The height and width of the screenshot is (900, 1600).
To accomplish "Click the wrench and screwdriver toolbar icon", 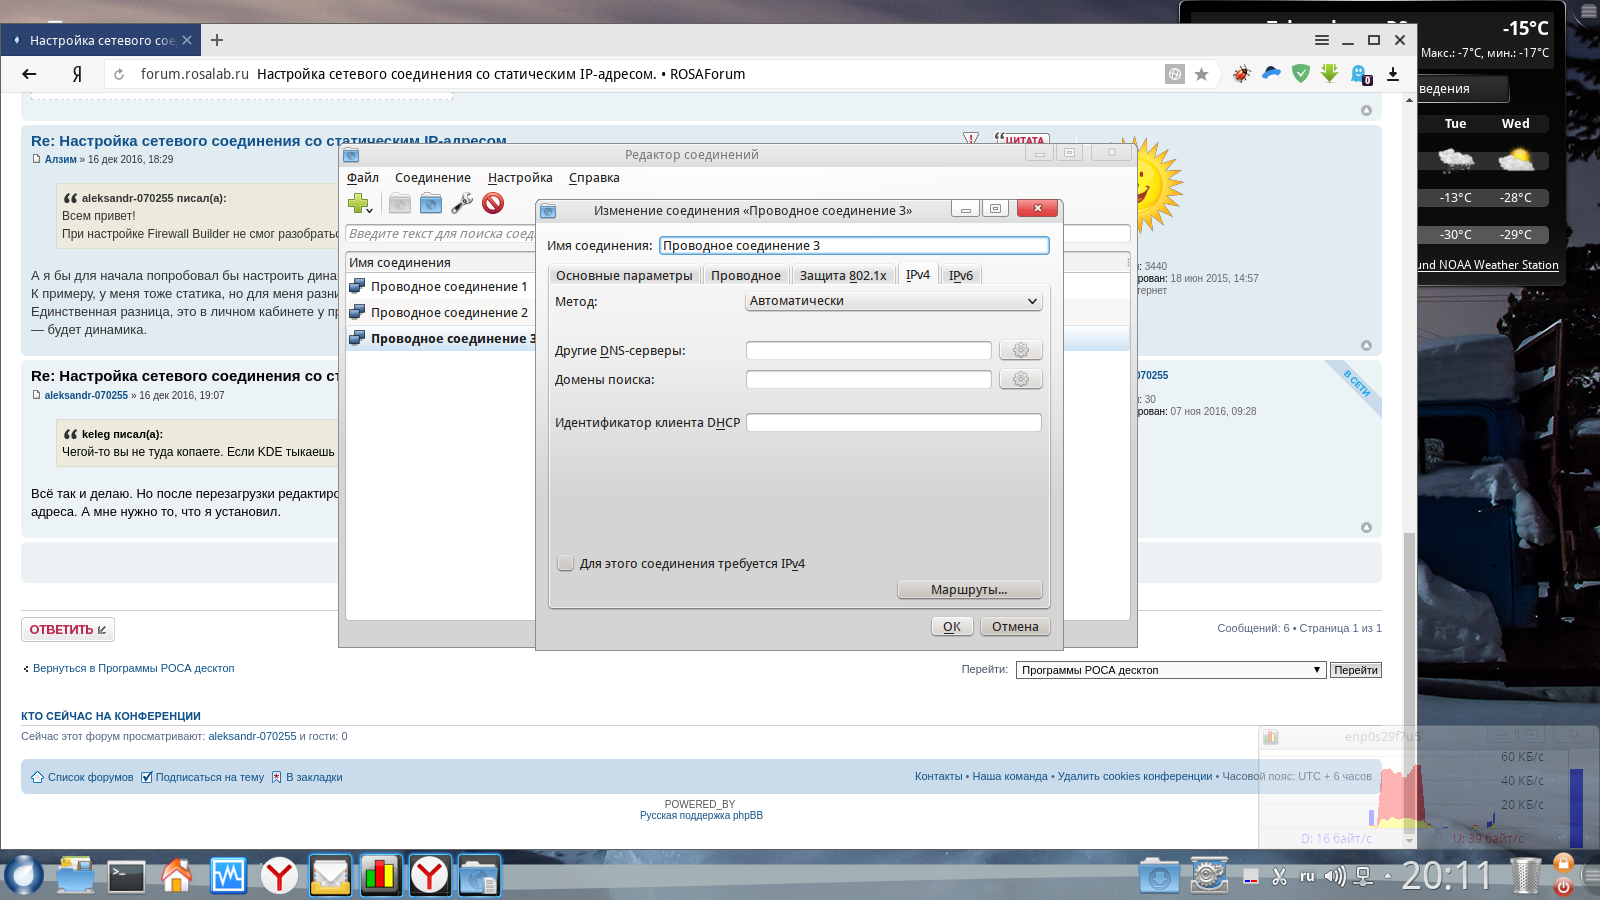I will pyautogui.click(x=462, y=203).
